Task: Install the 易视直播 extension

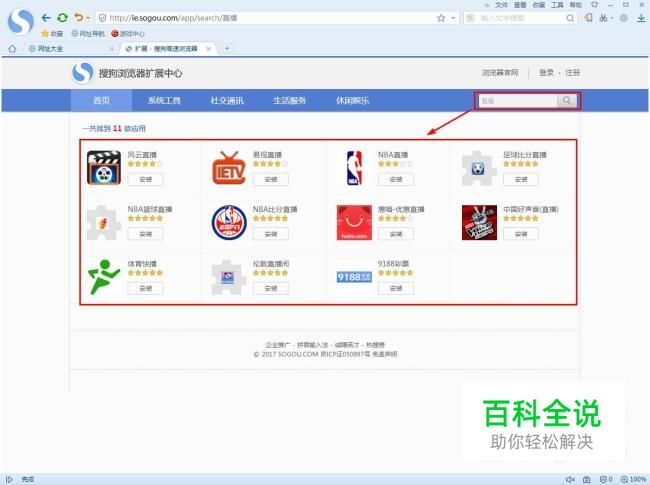Action: 271,179
